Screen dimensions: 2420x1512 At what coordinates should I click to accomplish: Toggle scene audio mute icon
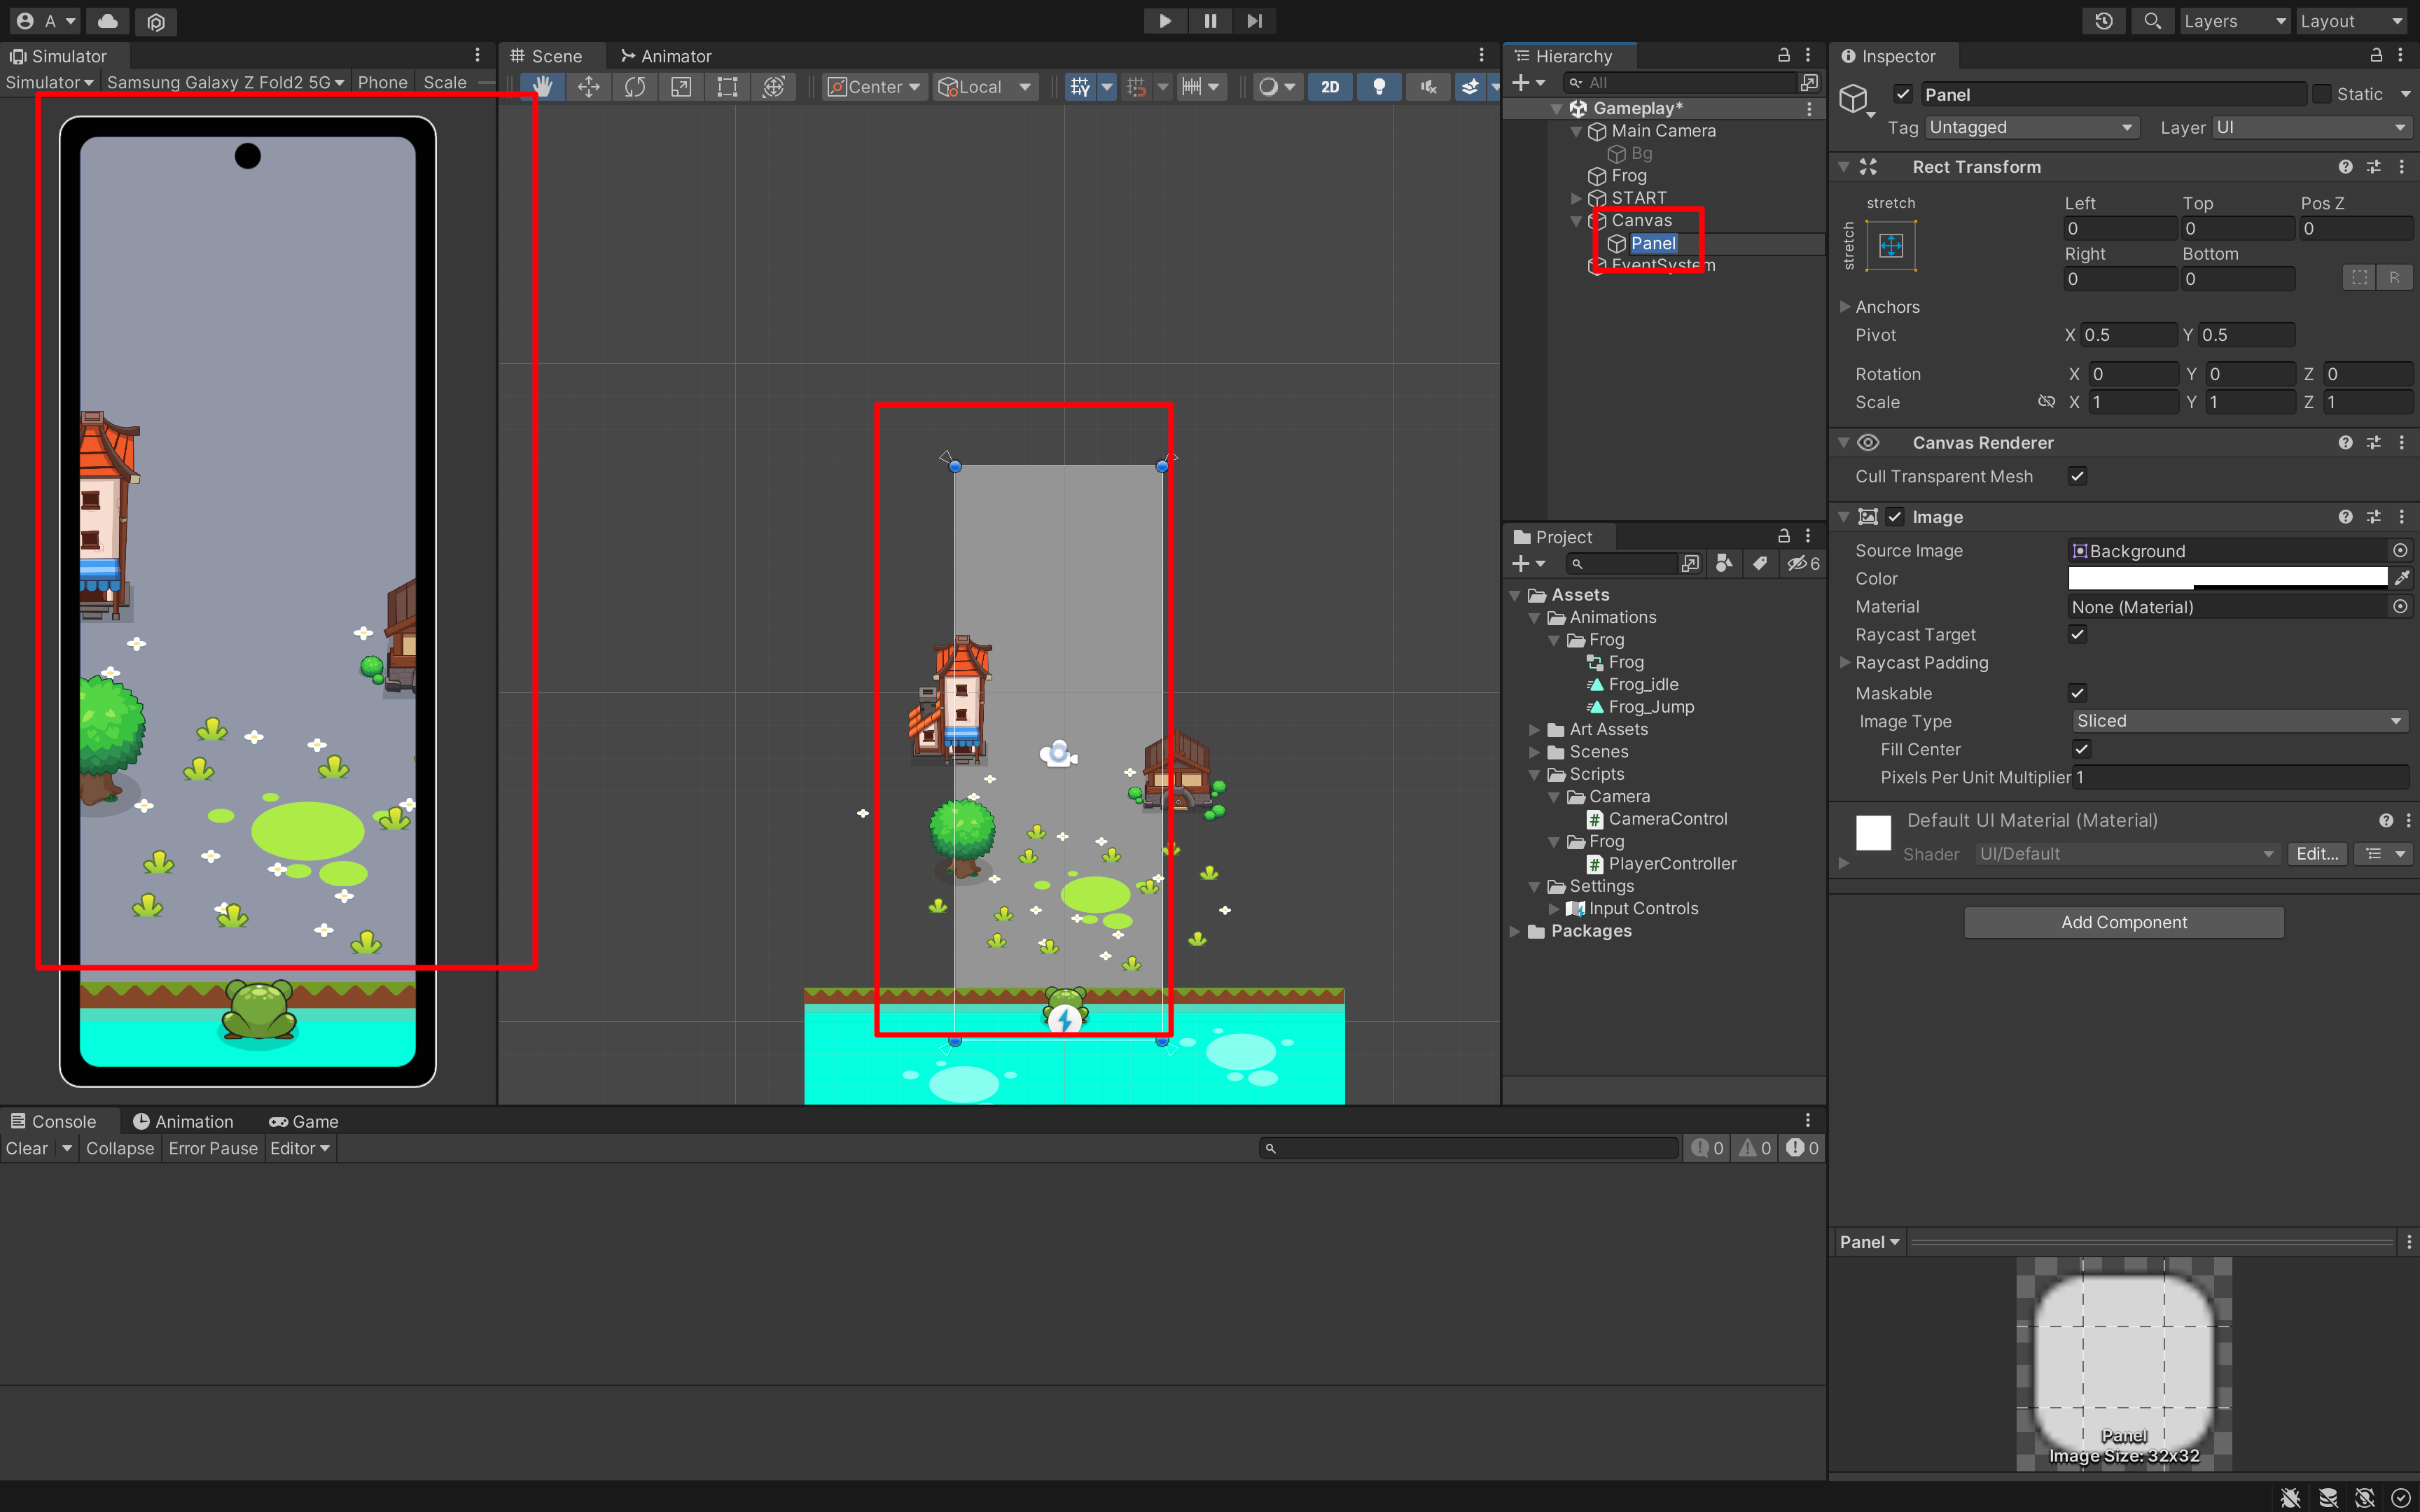[1428, 87]
